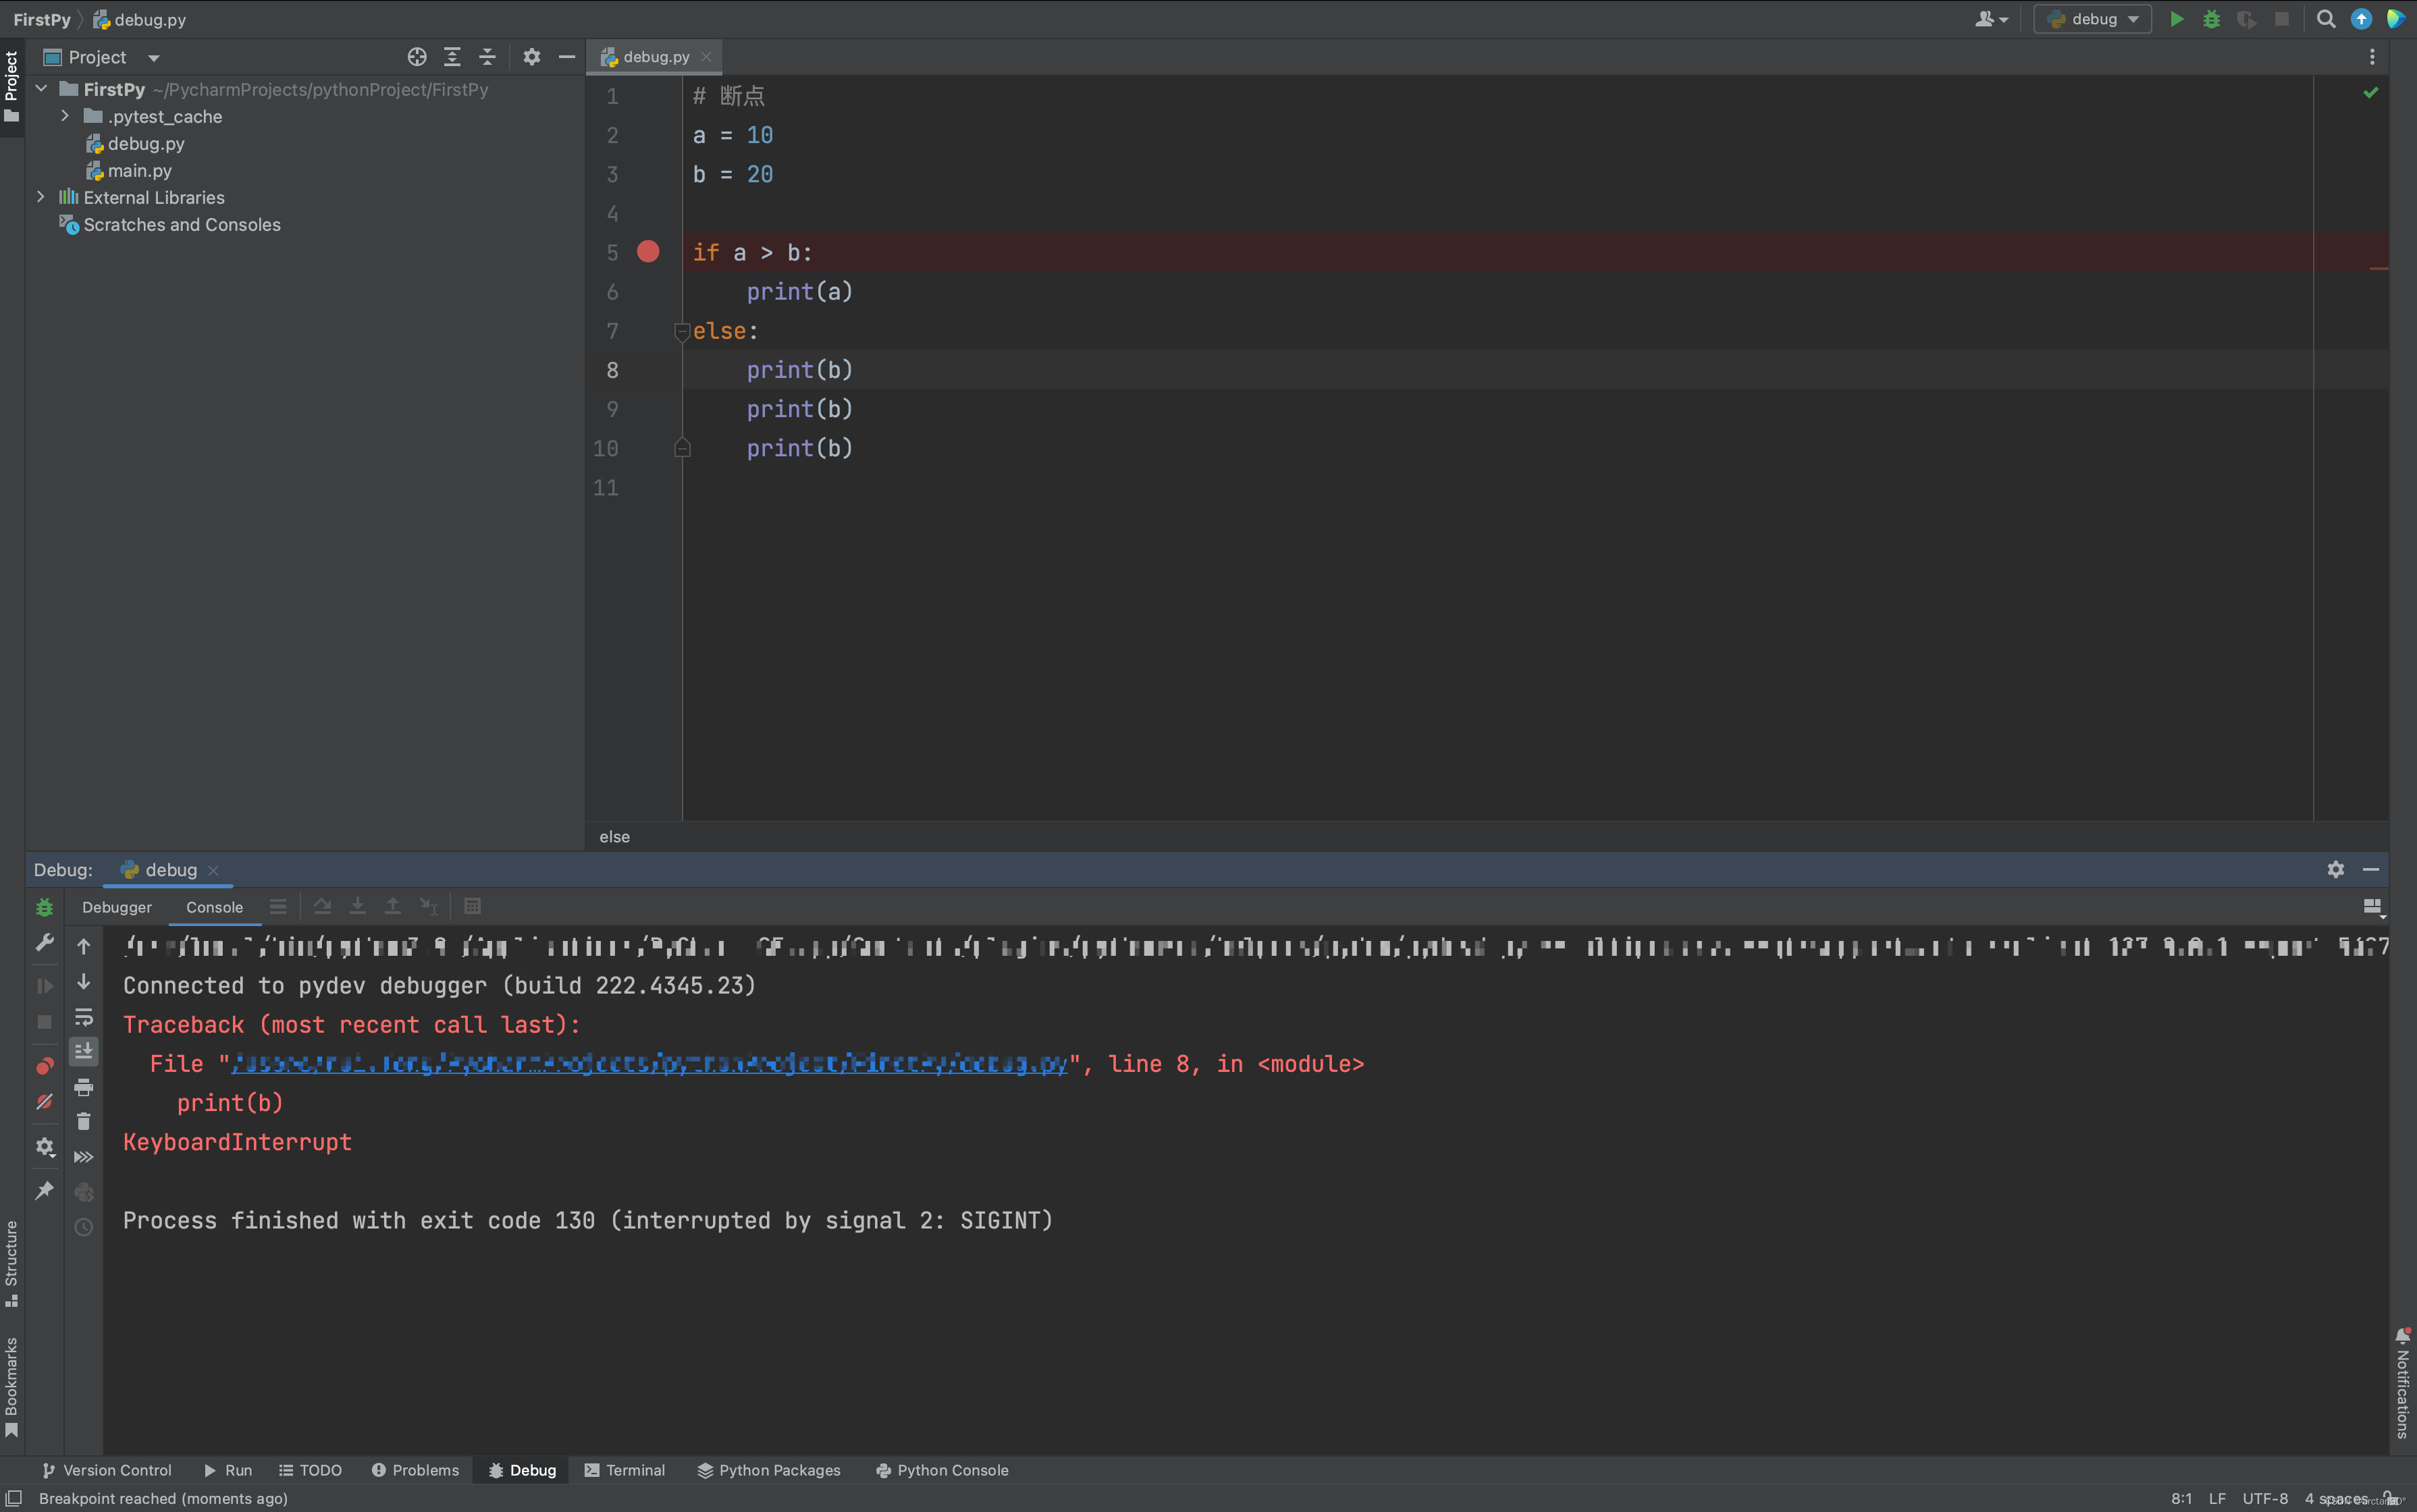
Task: Click the Debug bug icon in the top toolbar
Action: 2211,19
